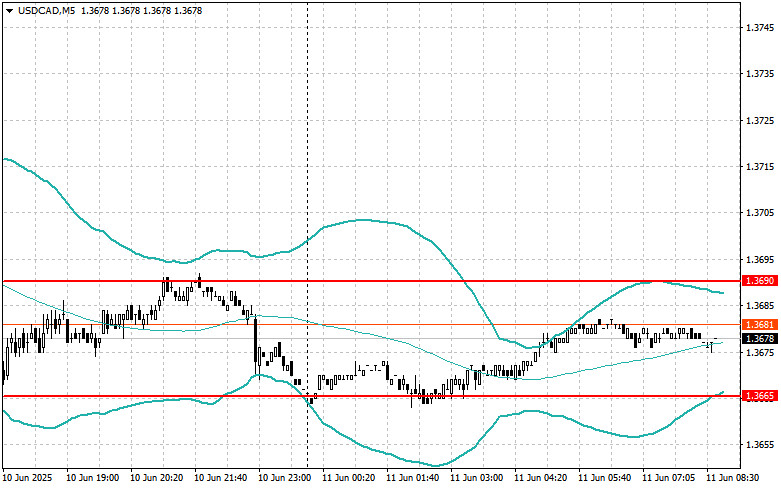Select the 1.3745 price axis value
This screenshot has height=489, width=781.
point(760,28)
